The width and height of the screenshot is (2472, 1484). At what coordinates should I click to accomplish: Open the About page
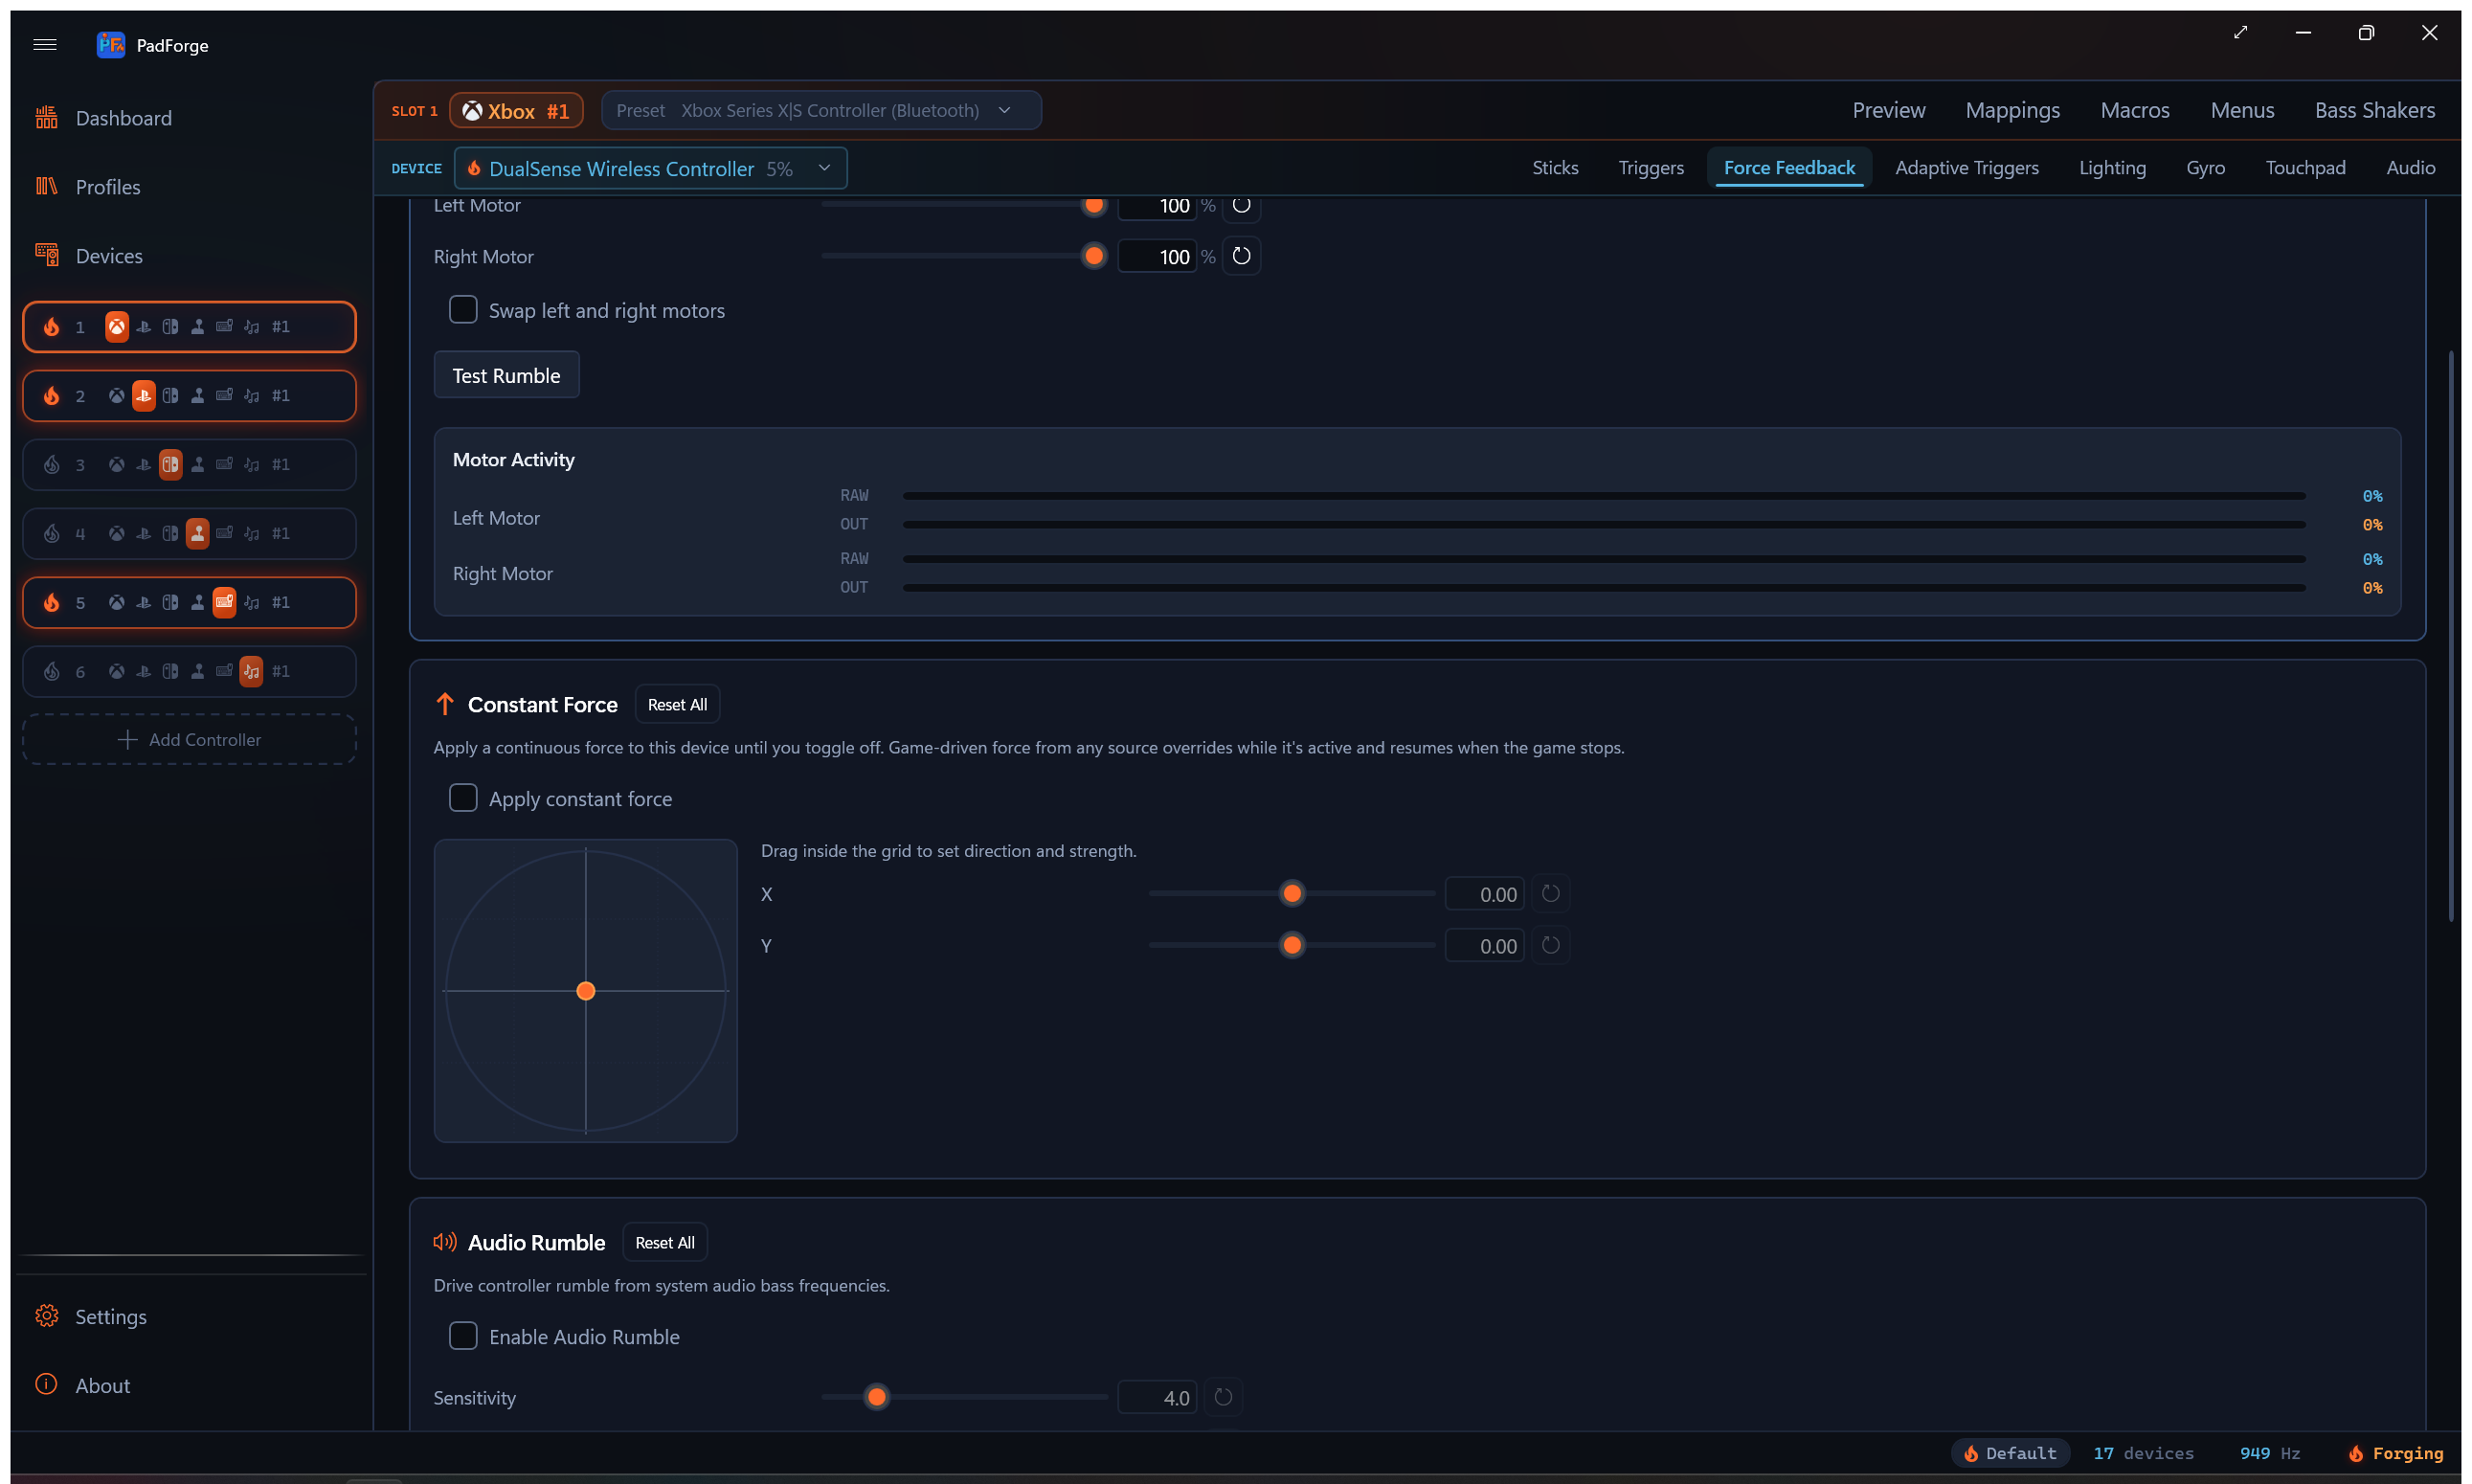coord(102,1385)
